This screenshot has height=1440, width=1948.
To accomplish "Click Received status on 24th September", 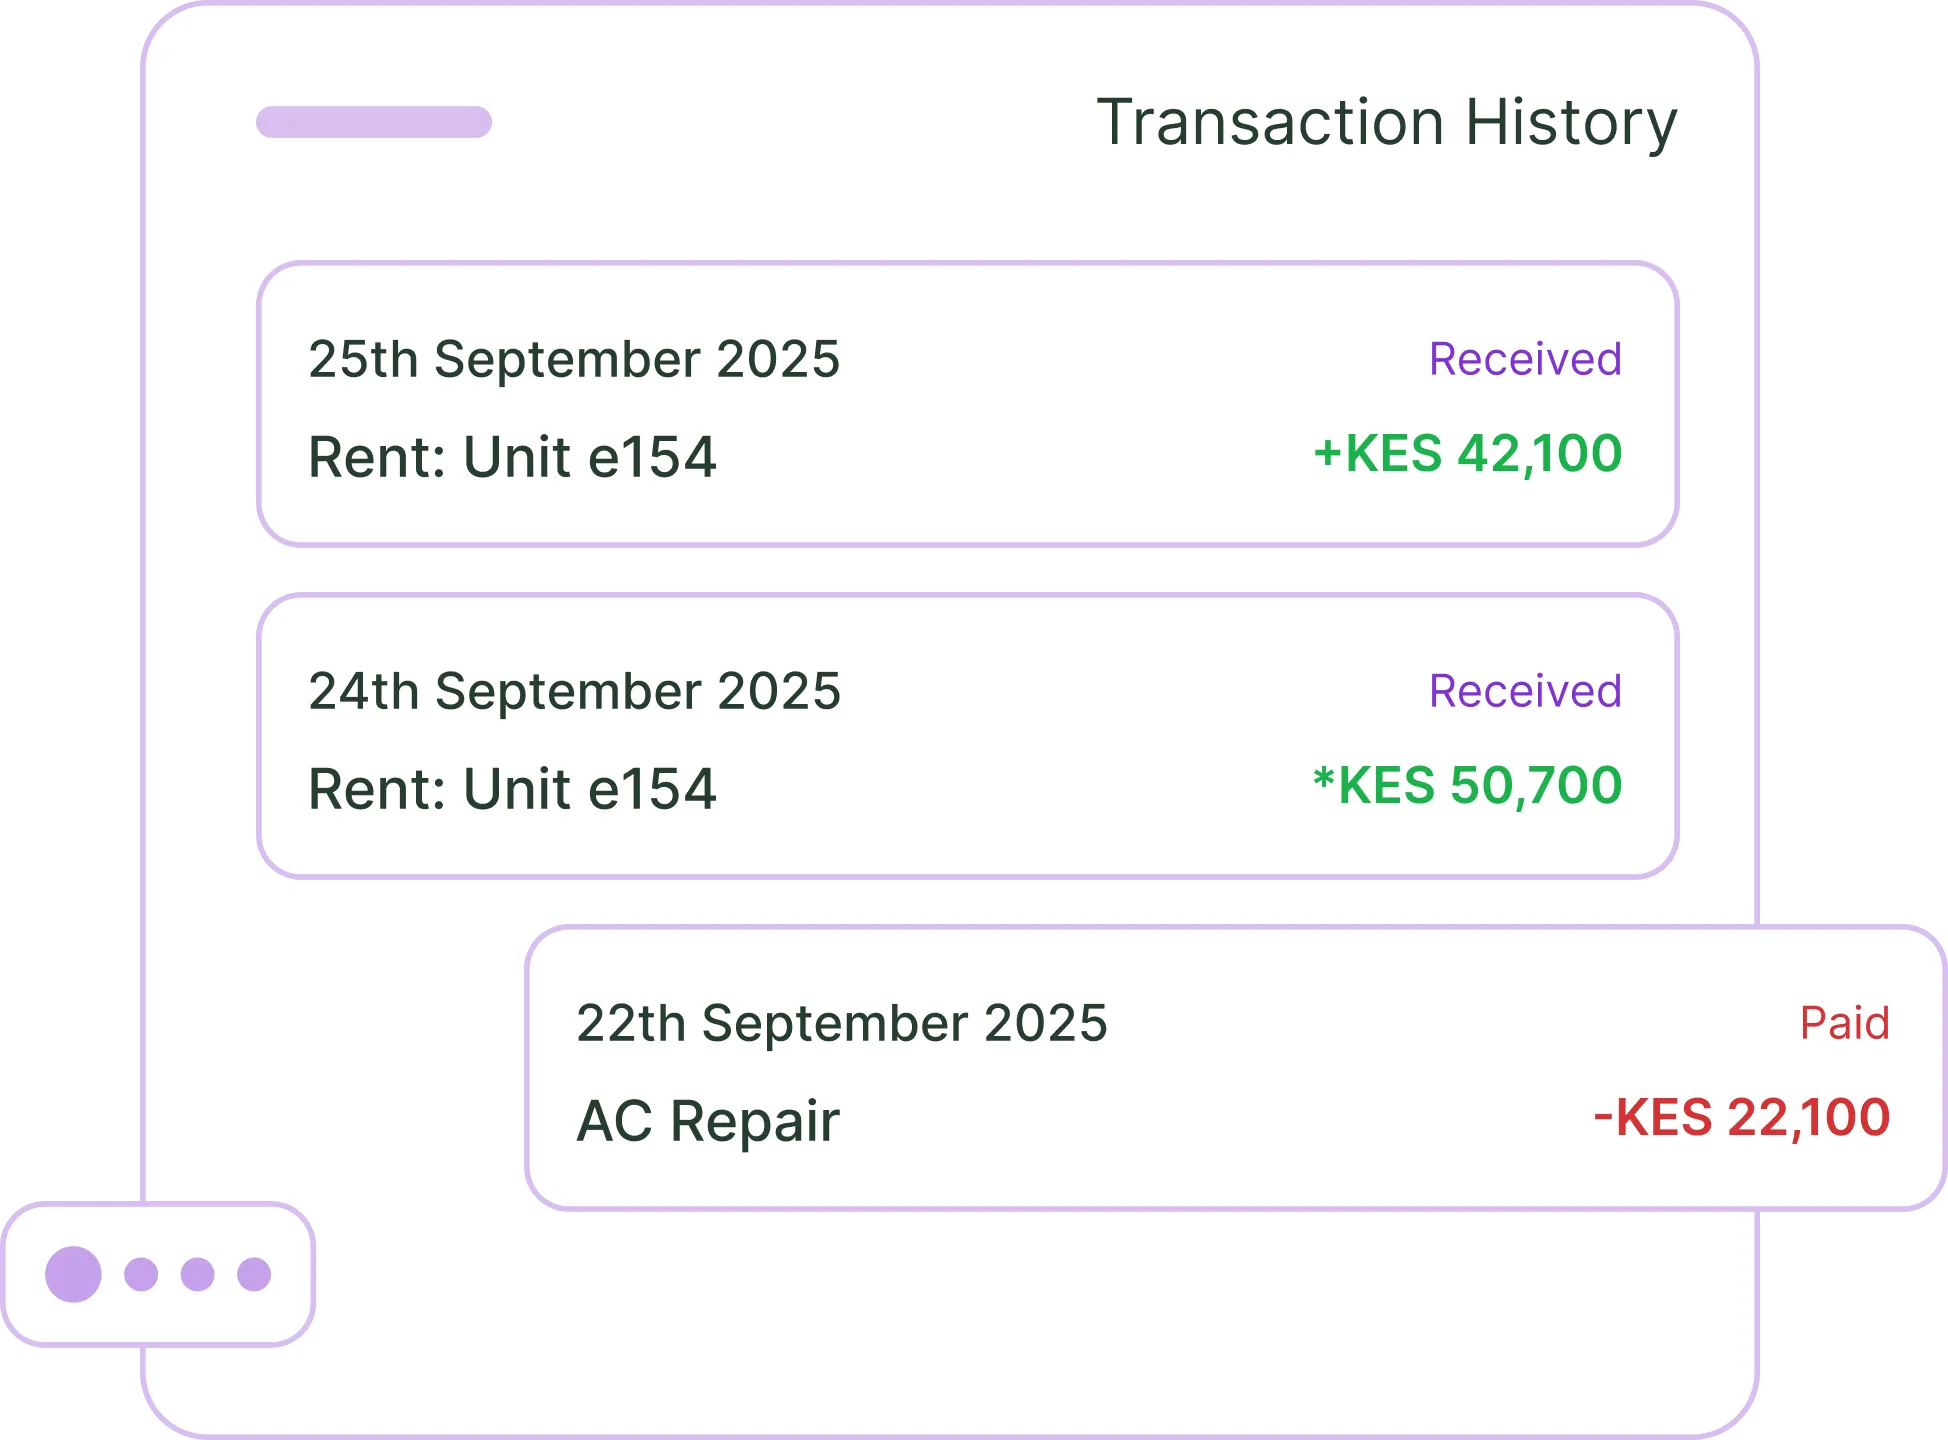I will (1525, 691).
